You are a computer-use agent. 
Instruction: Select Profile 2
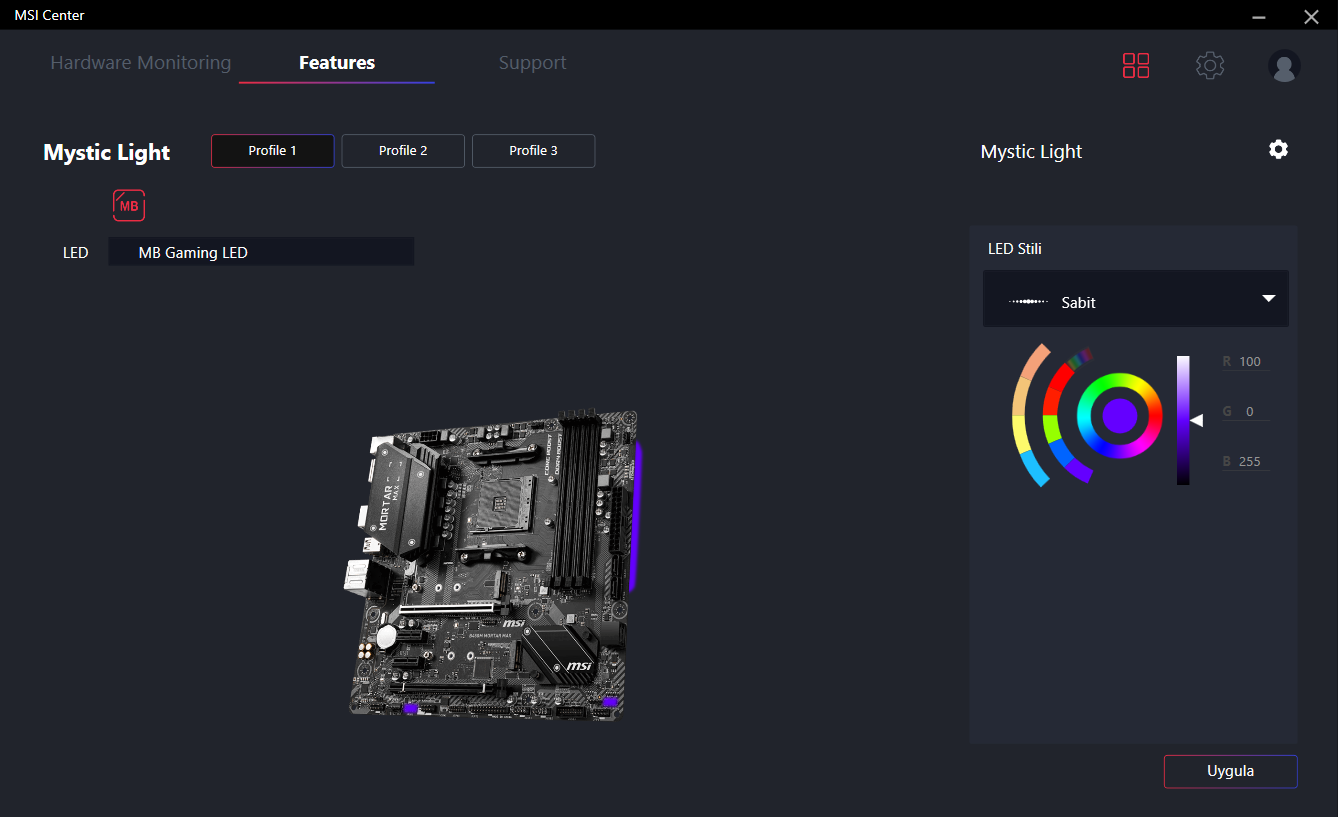pos(403,151)
